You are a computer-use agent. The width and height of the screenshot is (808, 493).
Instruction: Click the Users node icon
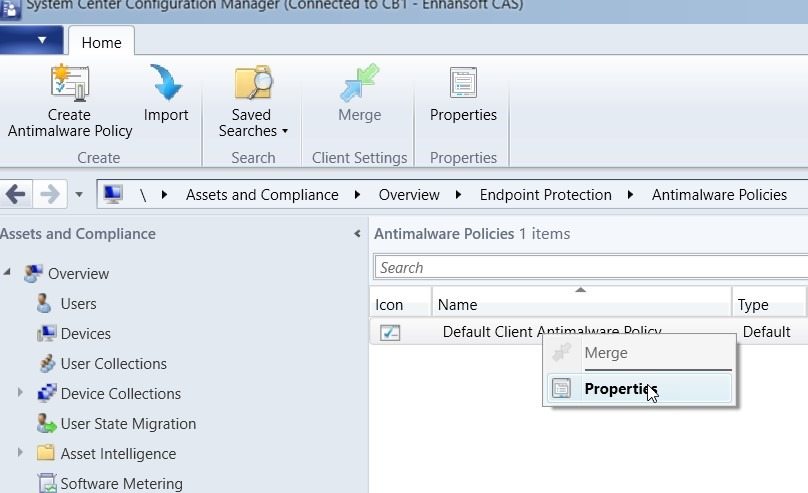click(44, 303)
